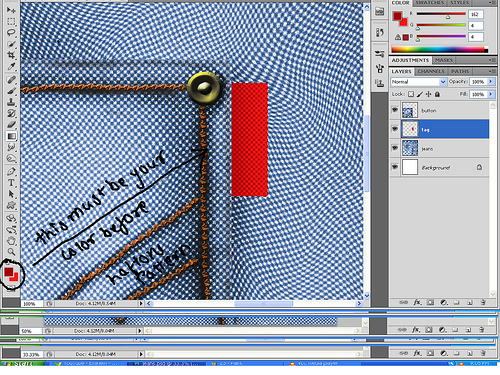This screenshot has height=375, width=500.
Task: Open the Brush panel from dock
Action: [x=379, y=68]
